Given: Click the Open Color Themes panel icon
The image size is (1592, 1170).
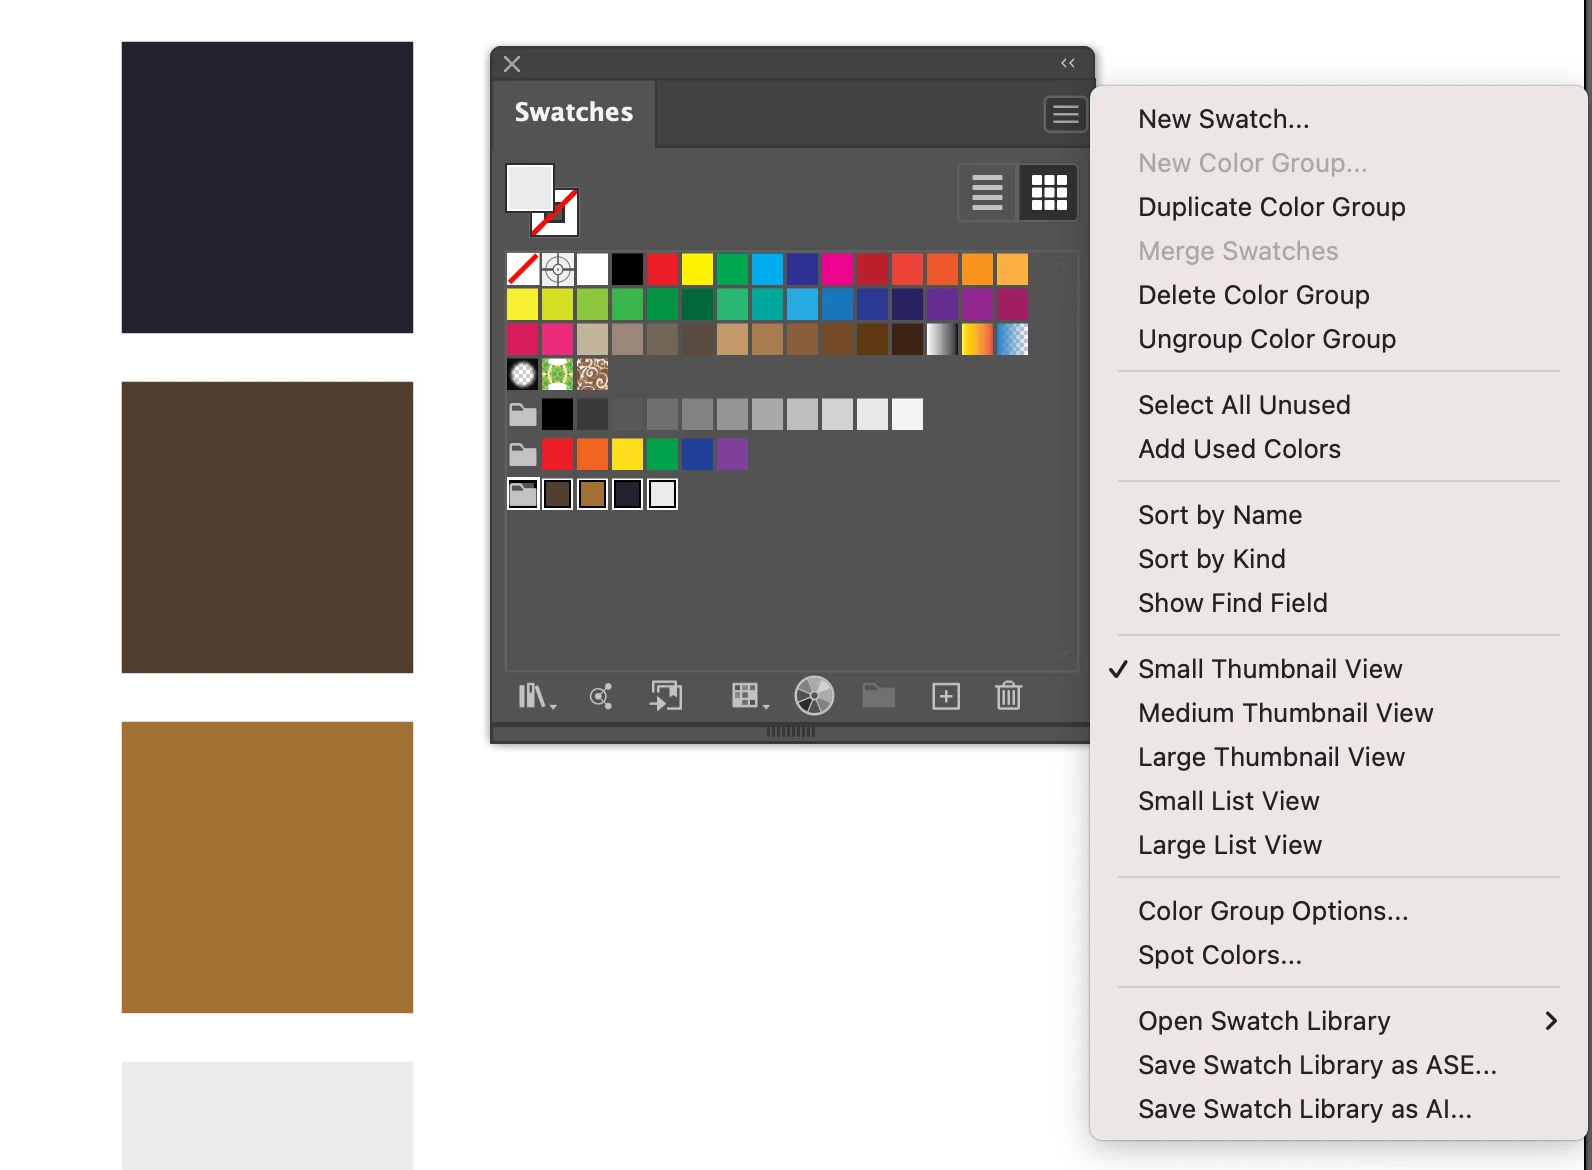Looking at the screenshot, I should (601, 696).
